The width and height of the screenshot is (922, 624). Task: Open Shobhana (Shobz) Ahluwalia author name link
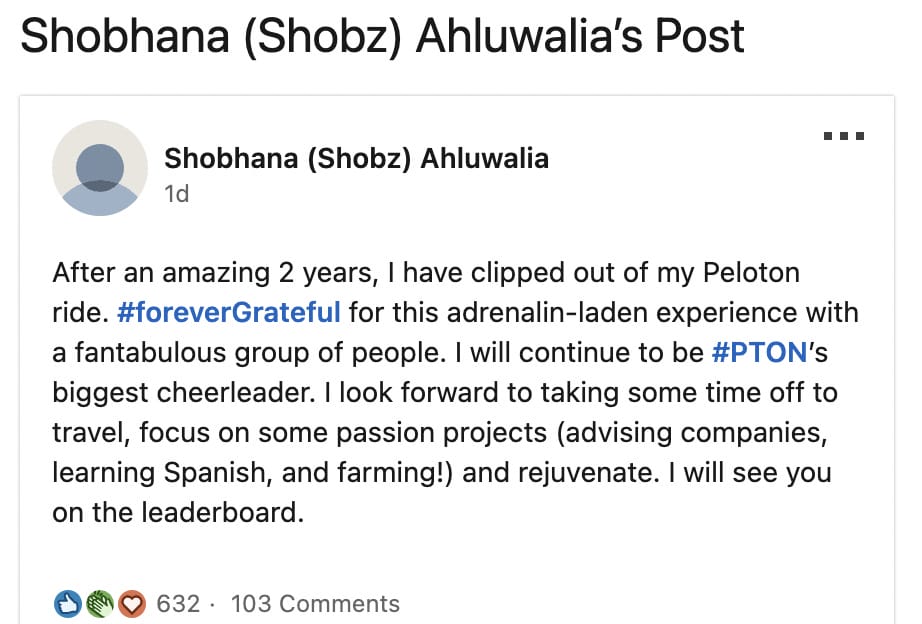tap(356, 159)
